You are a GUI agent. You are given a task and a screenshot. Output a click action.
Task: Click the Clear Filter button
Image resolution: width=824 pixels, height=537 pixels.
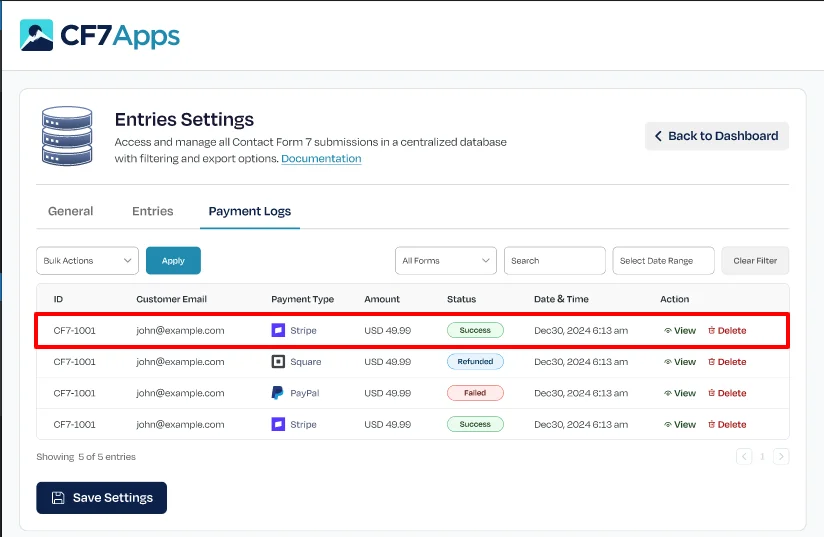pyautogui.click(x=755, y=261)
